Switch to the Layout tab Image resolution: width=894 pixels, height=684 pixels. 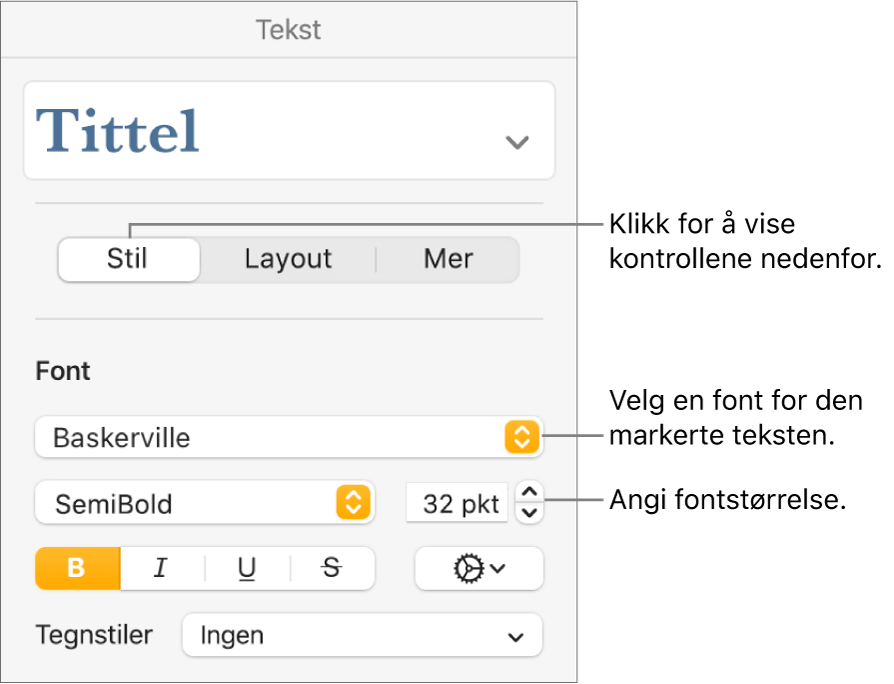tap(288, 259)
